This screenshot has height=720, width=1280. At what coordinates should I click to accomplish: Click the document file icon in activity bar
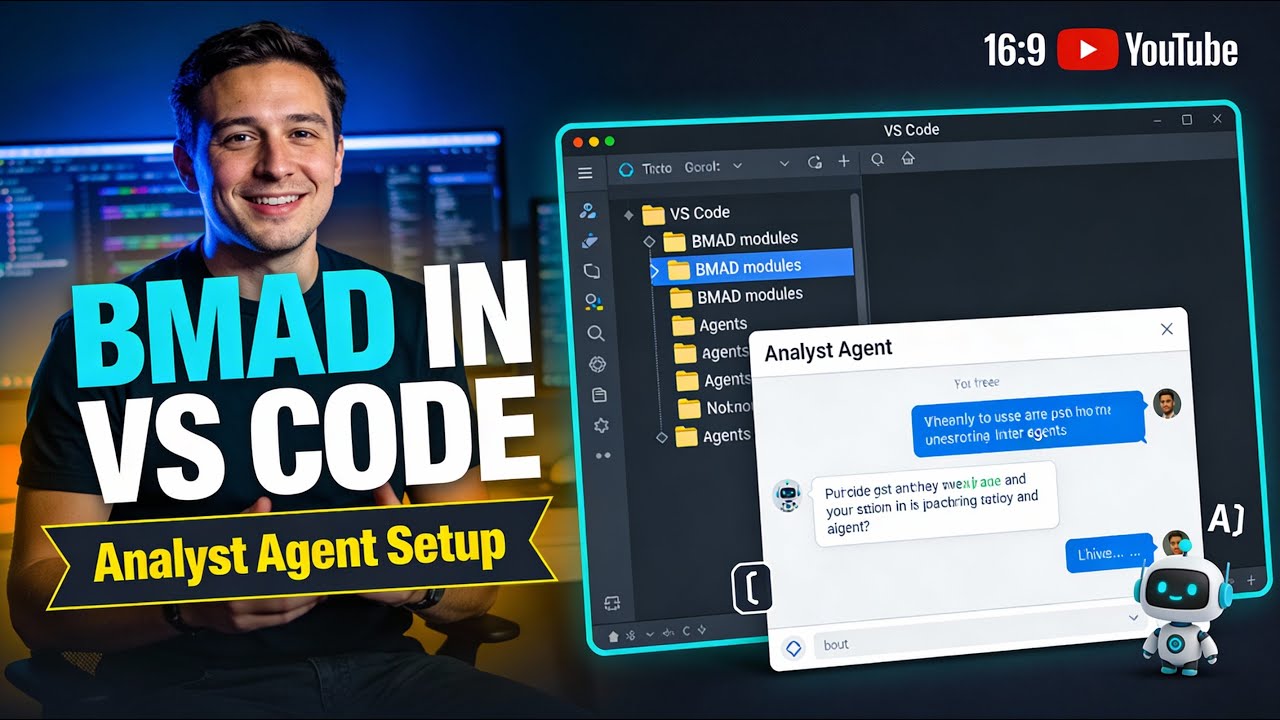point(600,395)
